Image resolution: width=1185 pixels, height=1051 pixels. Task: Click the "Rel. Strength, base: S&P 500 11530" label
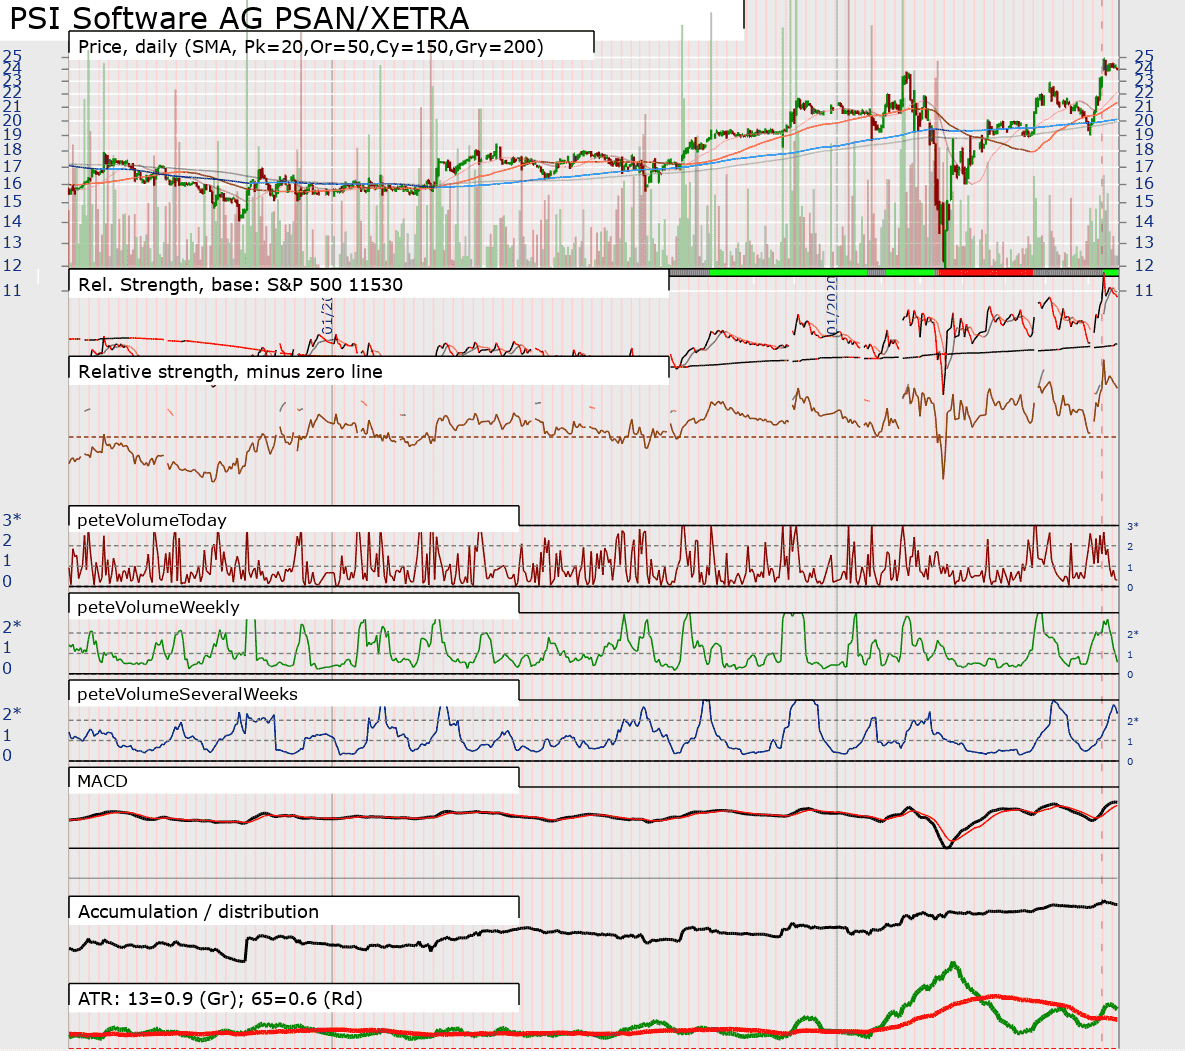(x=240, y=285)
